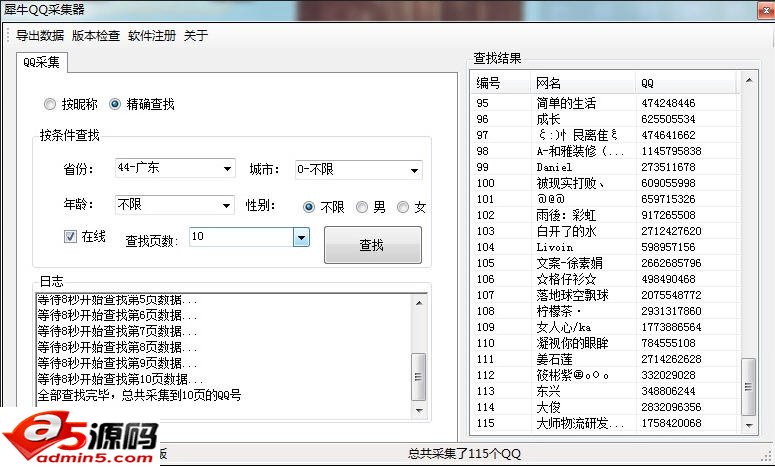775x467 pixels.
Task: Select result row 大师物流研发...
Action: 605,423
